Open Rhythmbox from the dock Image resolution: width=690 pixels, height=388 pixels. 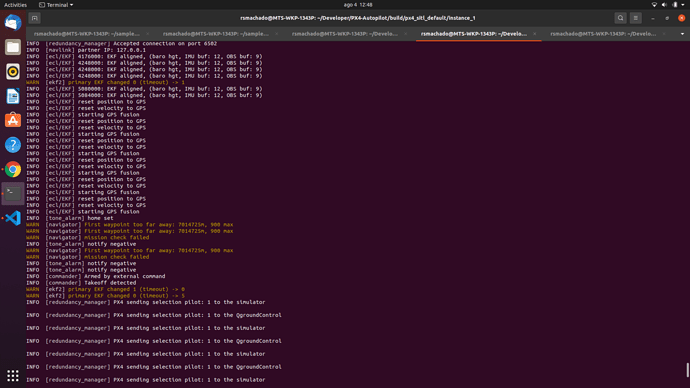(x=13, y=72)
